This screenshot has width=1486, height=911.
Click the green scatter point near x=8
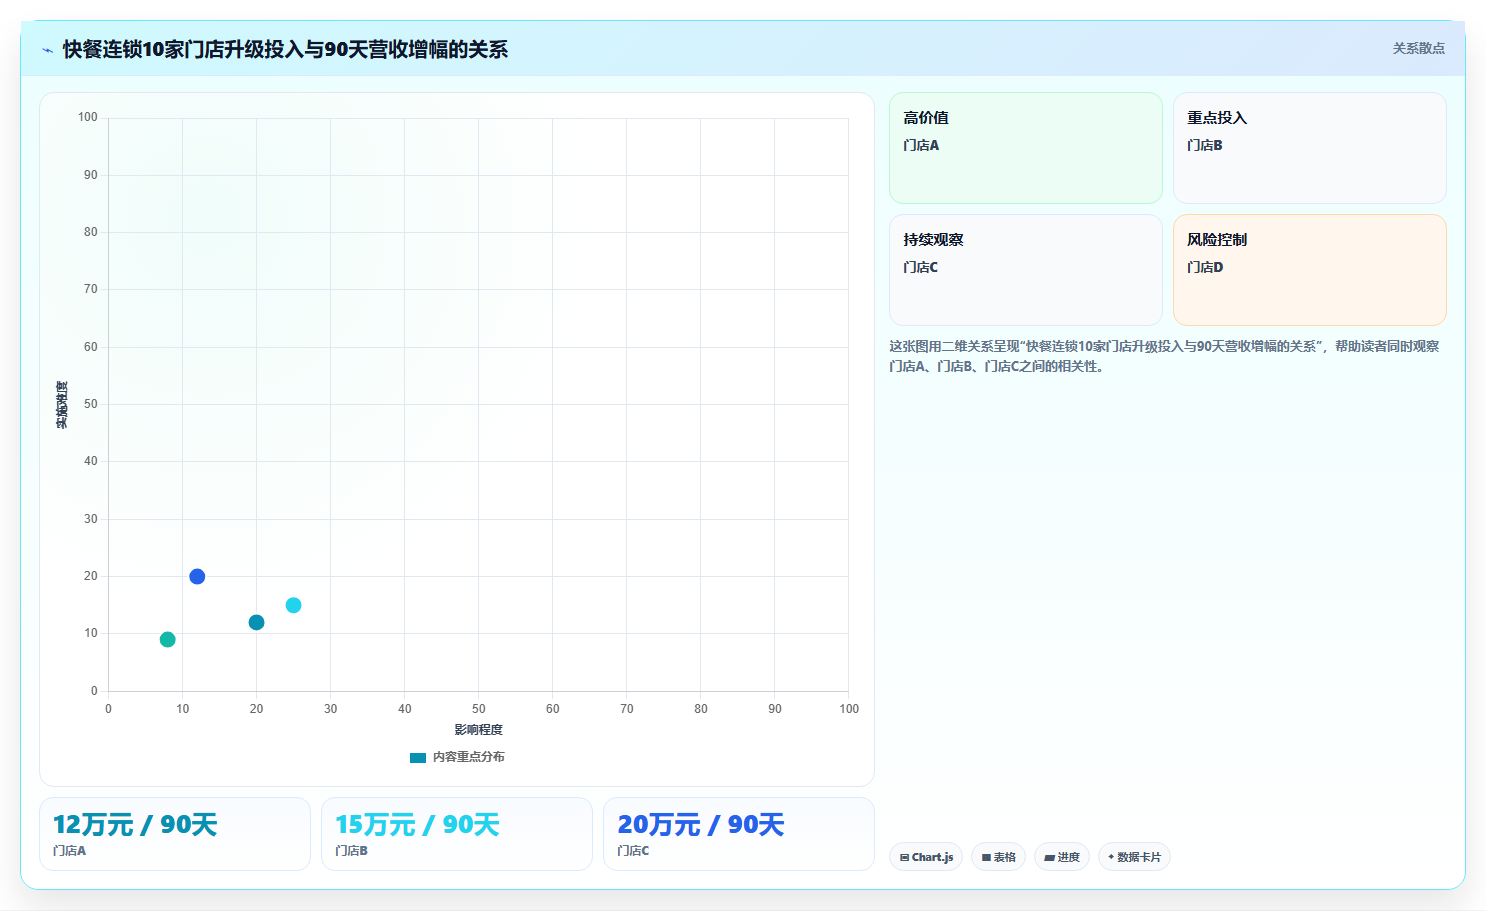pyautogui.click(x=167, y=639)
